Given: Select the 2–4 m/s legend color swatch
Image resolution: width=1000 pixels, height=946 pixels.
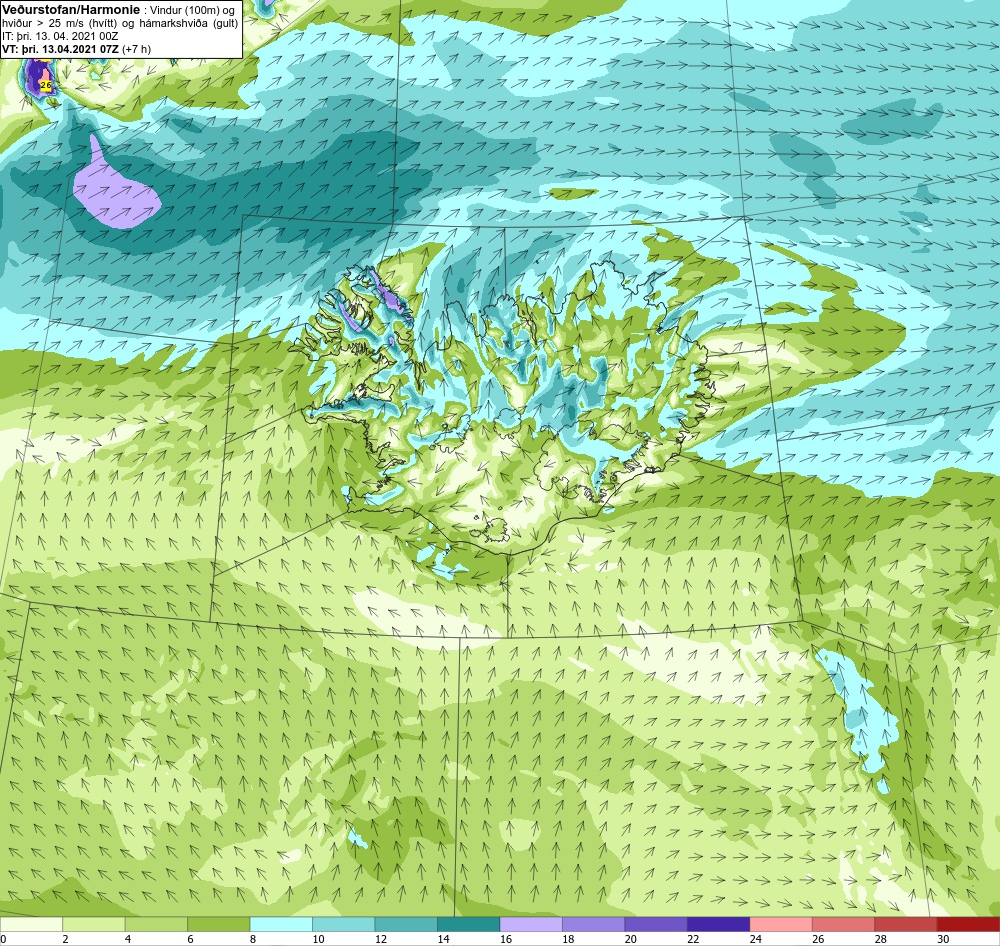Looking at the screenshot, I should coord(94,924).
